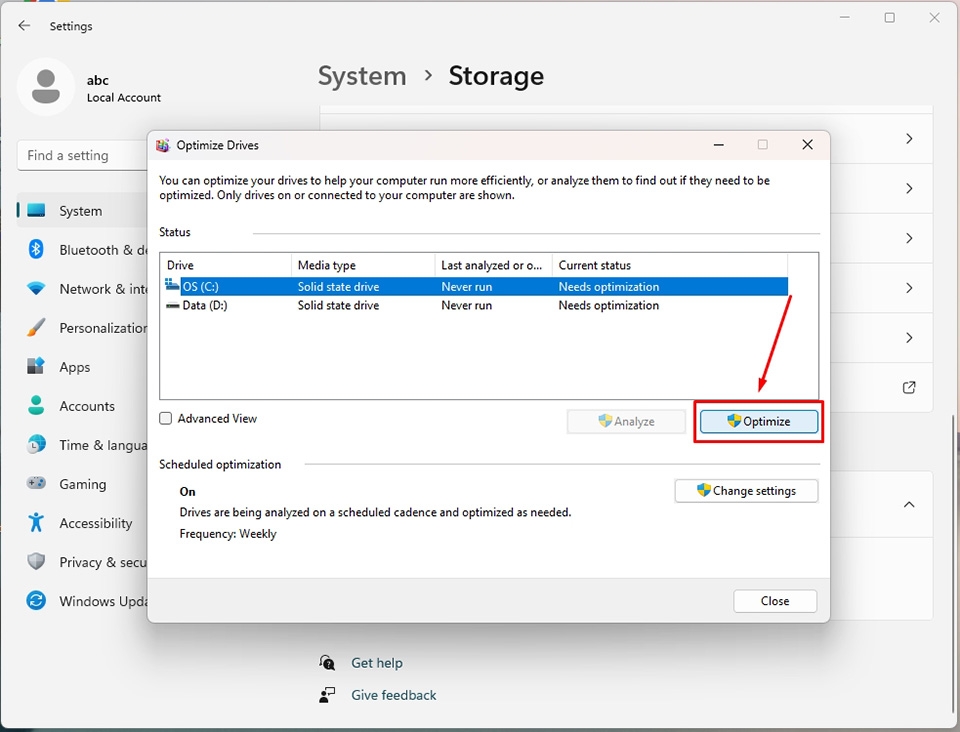The image size is (960, 732).
Task: Select the OS (C:) drive row
Action: (x=476, y=286)
